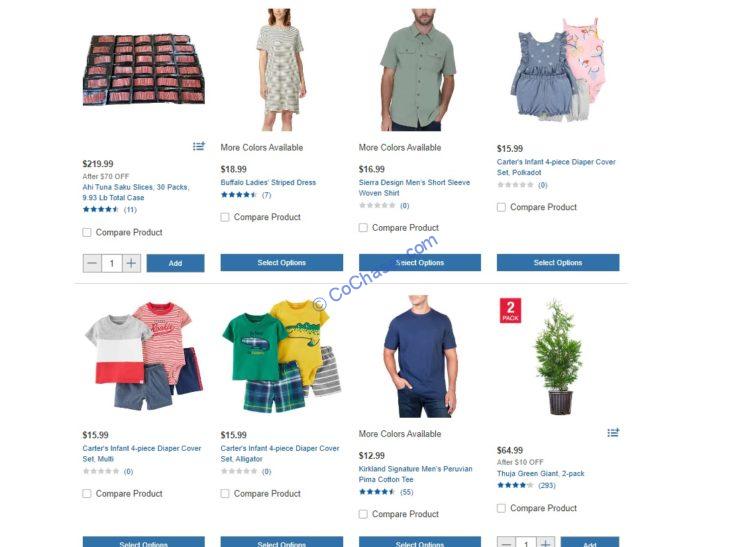This screenshot has height=547, width=750.
Task: Open star rating of Kirkland Pima Tee
Action: [x=377, y=492]
